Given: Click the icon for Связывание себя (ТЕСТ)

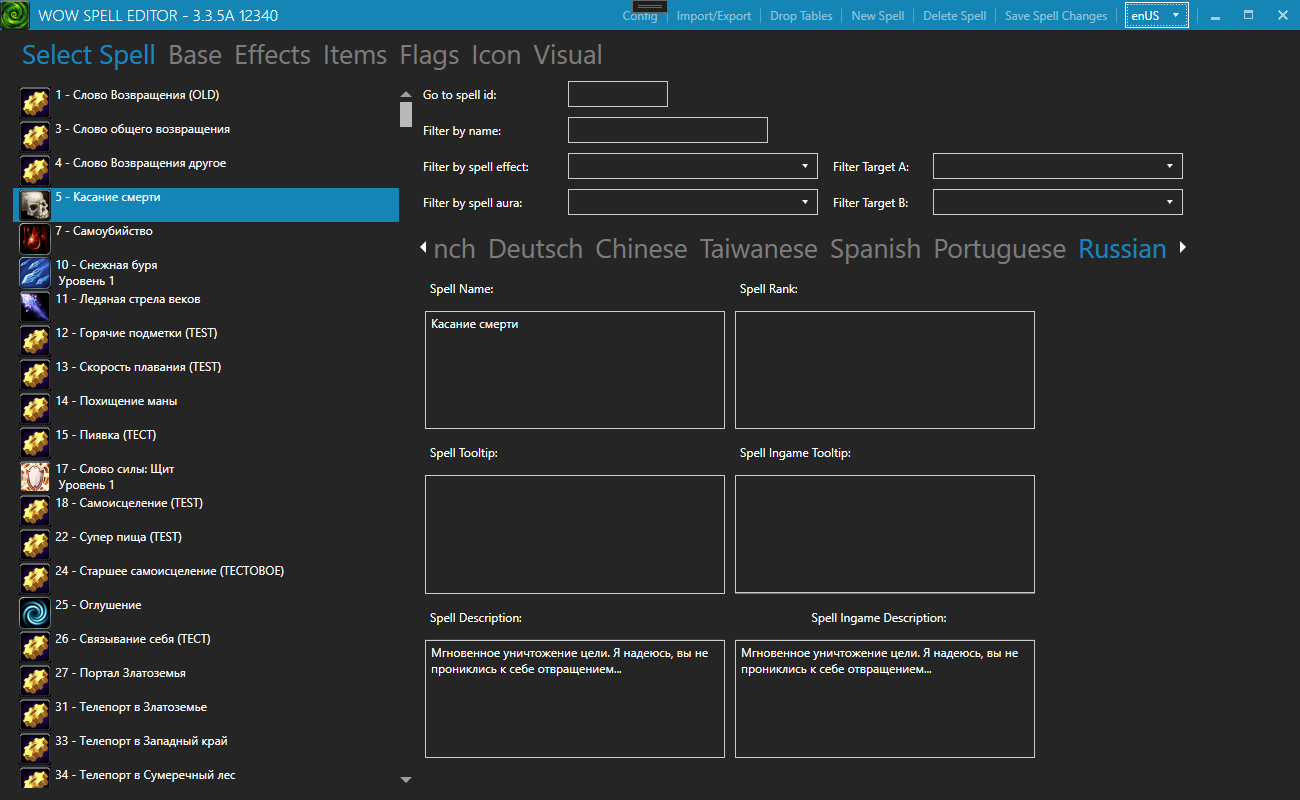Looking at the screenshot, I should click(x=35, y=647).
